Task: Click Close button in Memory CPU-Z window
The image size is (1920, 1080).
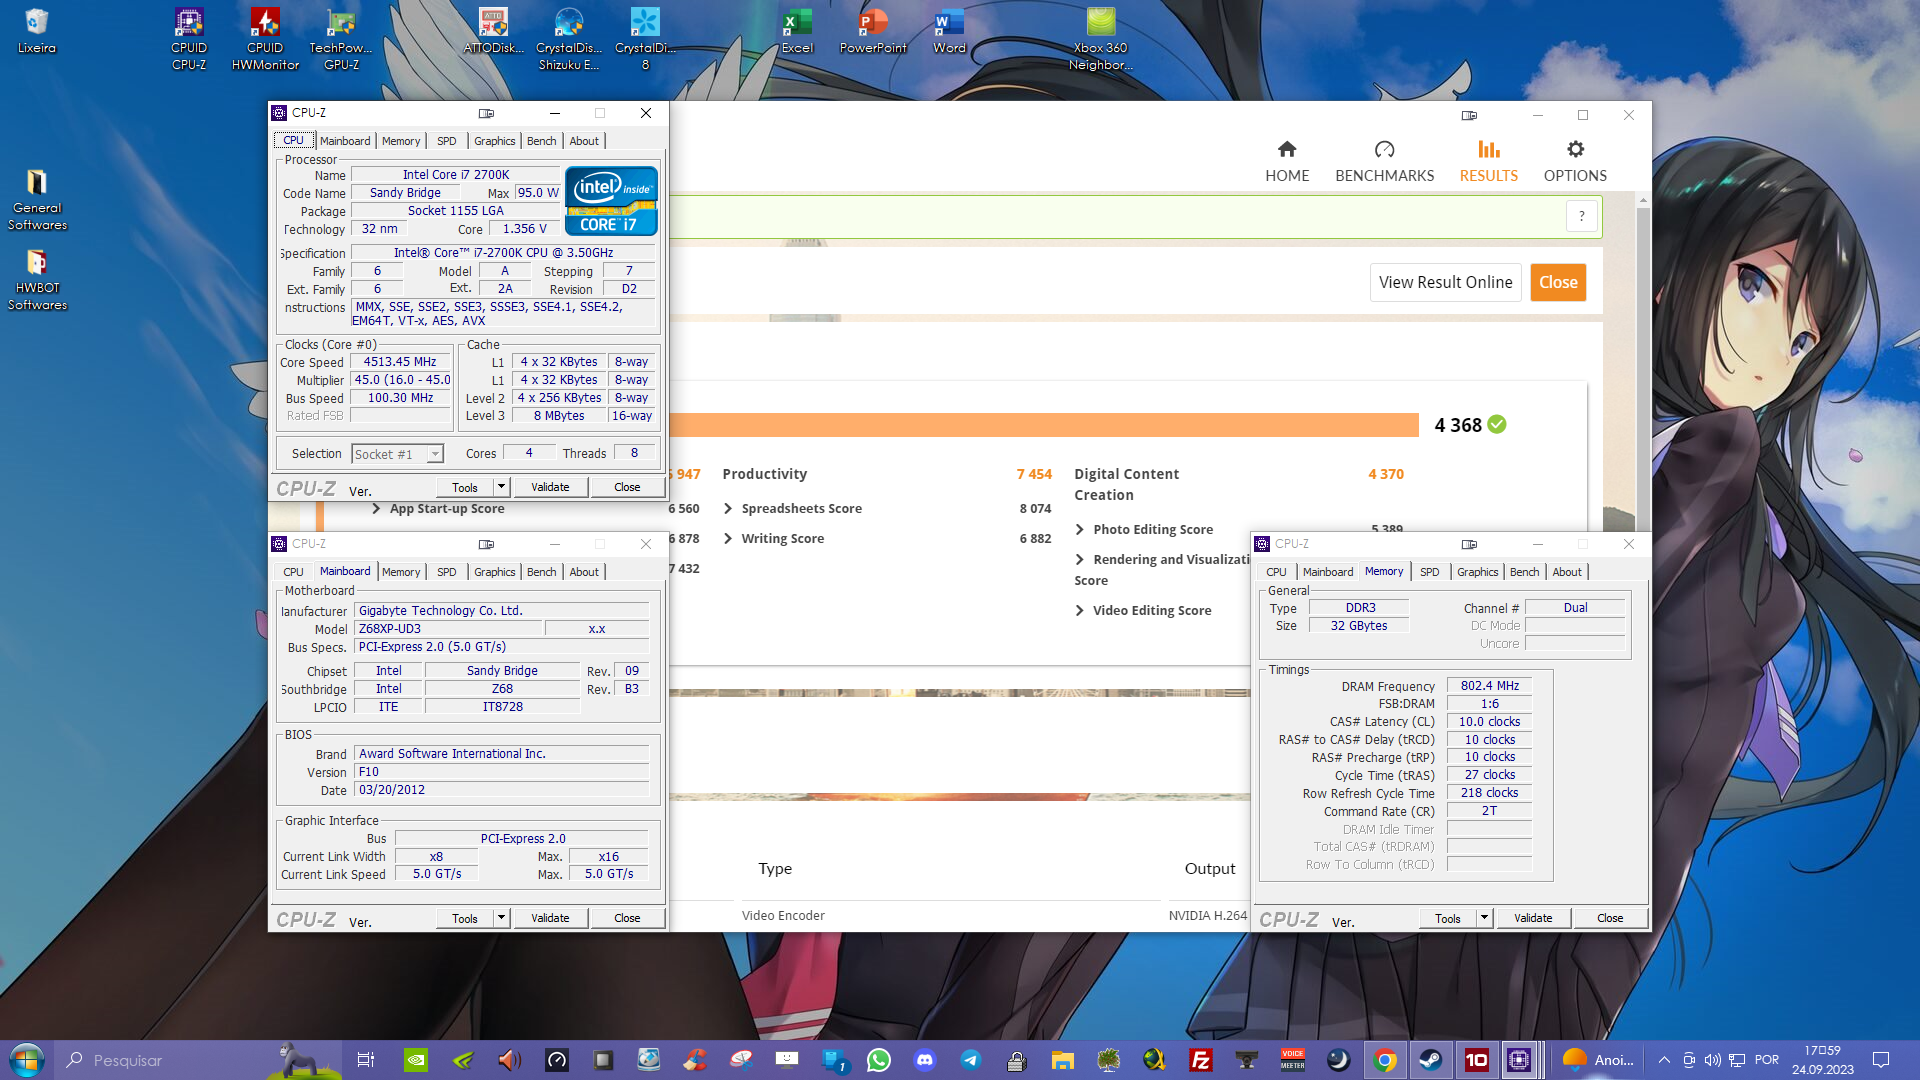Action: [1610, 918]
